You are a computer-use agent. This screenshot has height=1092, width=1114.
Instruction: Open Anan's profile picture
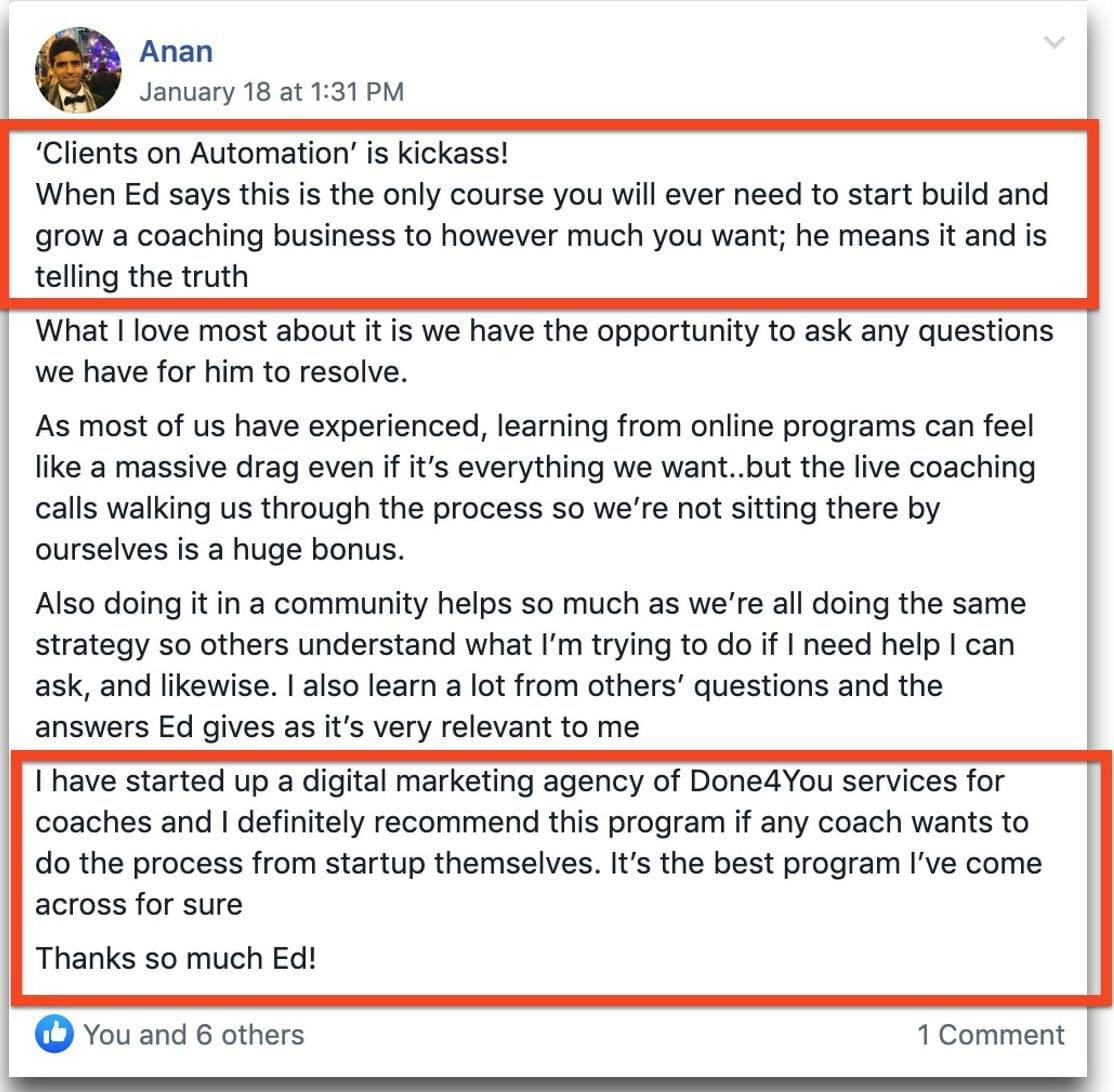[79, 70]
